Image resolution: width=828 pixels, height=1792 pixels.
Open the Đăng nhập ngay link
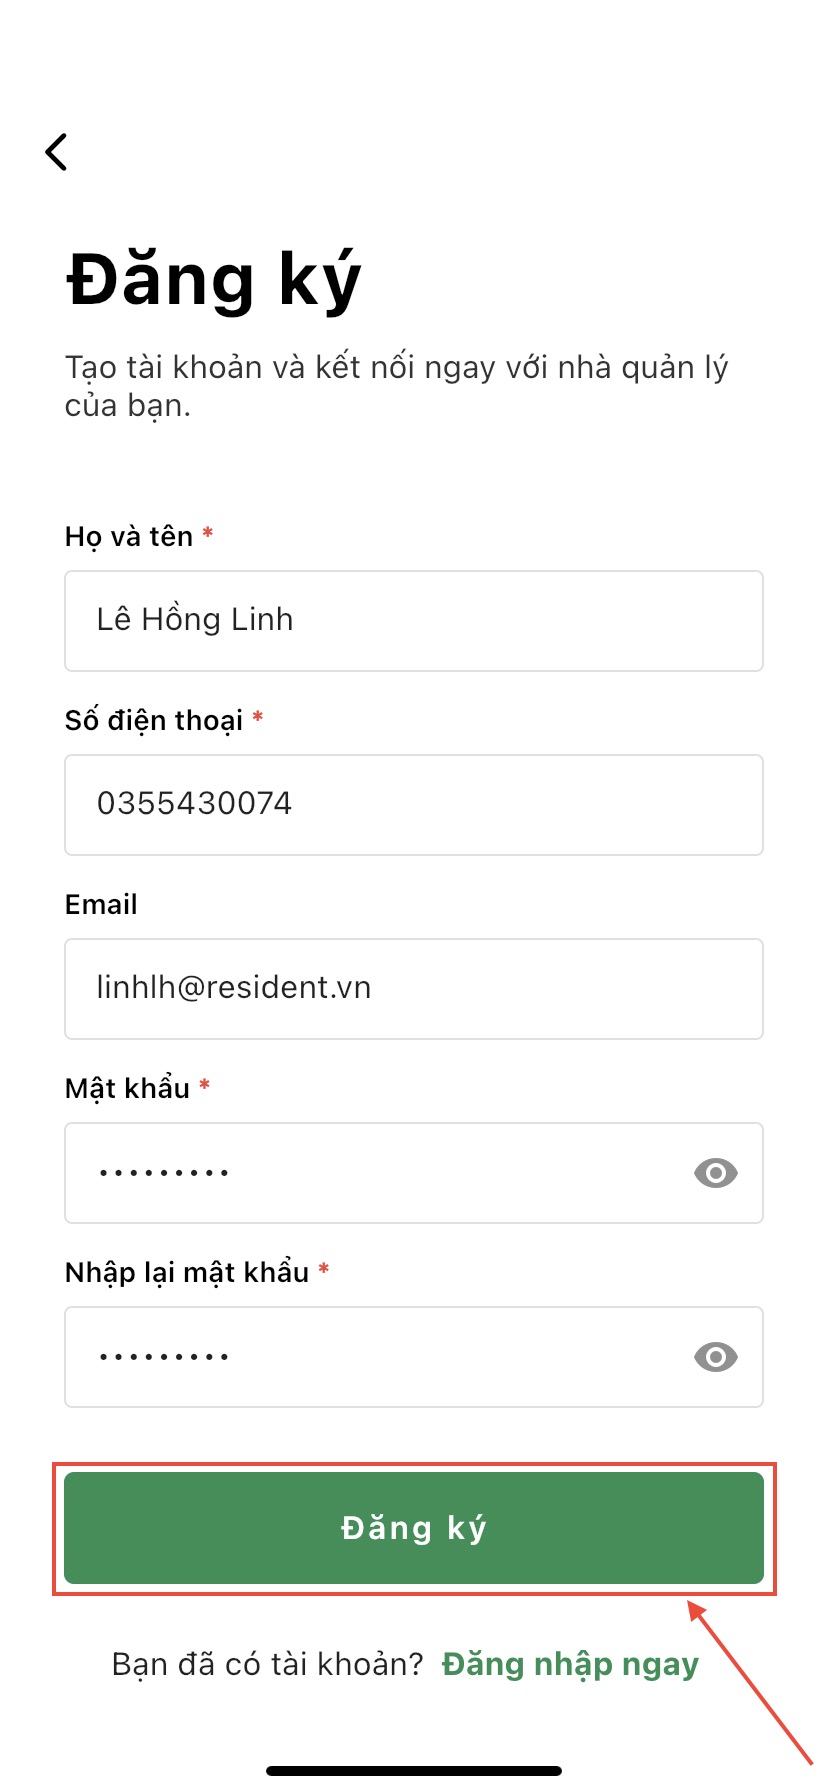tap(570, 1664)
